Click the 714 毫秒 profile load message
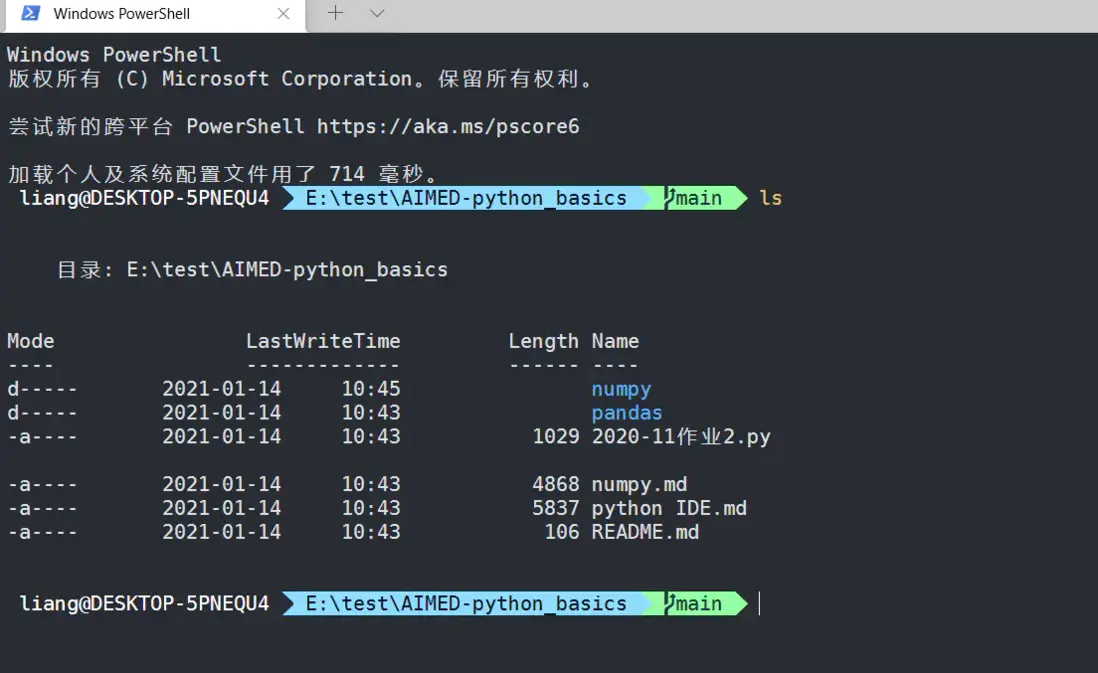Image resolution: width=1098 pixels, height=673 pixels. (223, 173)
